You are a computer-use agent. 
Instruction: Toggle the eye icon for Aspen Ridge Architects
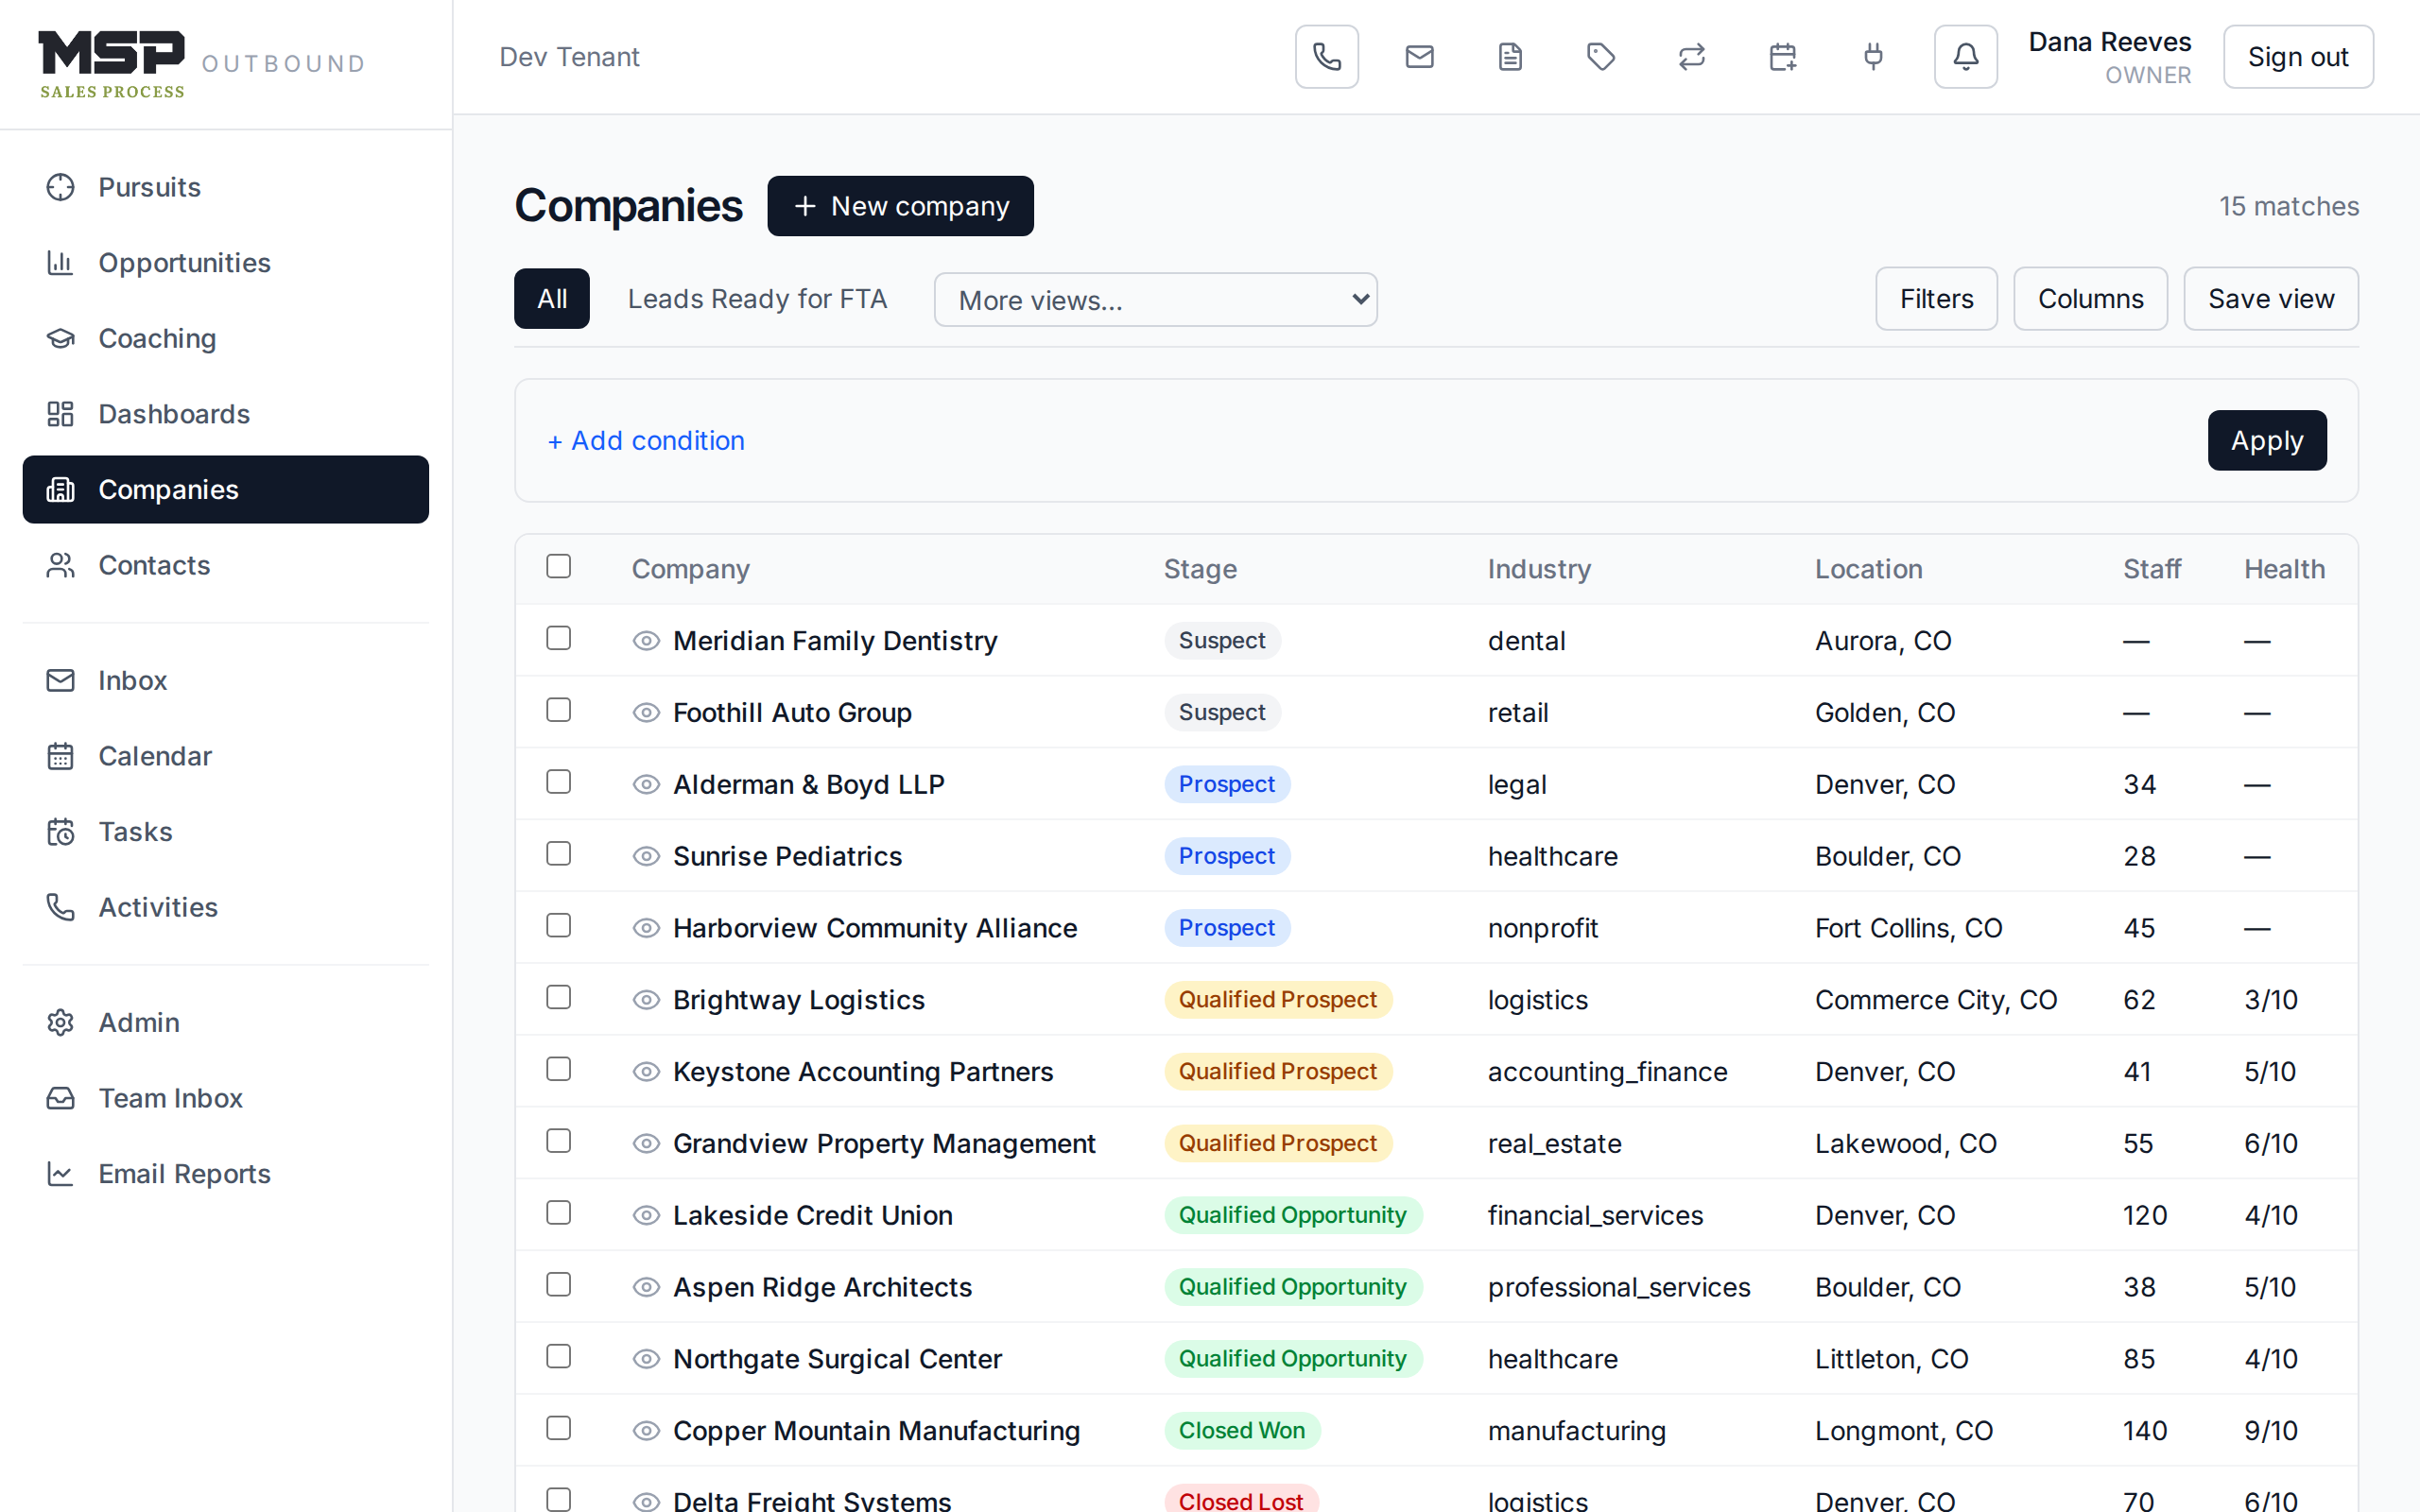[646, 1287]
